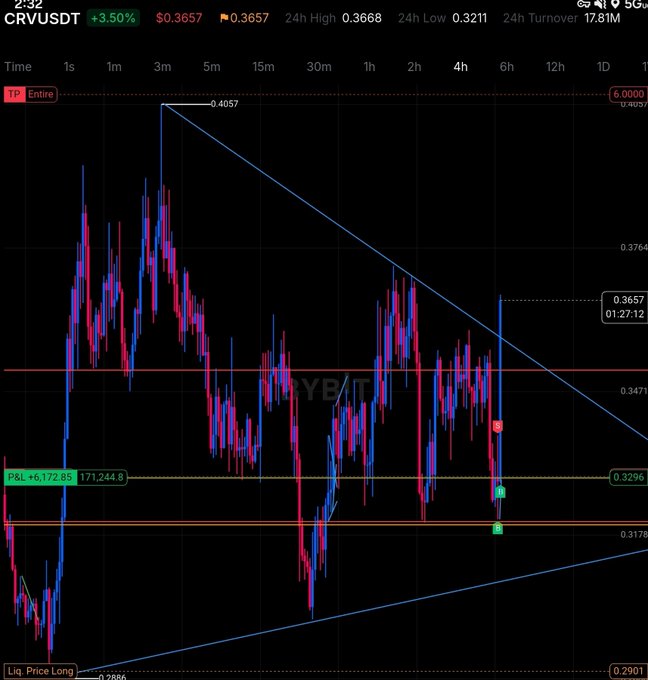The width and height of the screenshot is (648, 680).
Task: Tap the $0.3657 last price
Action: point(179,18)
